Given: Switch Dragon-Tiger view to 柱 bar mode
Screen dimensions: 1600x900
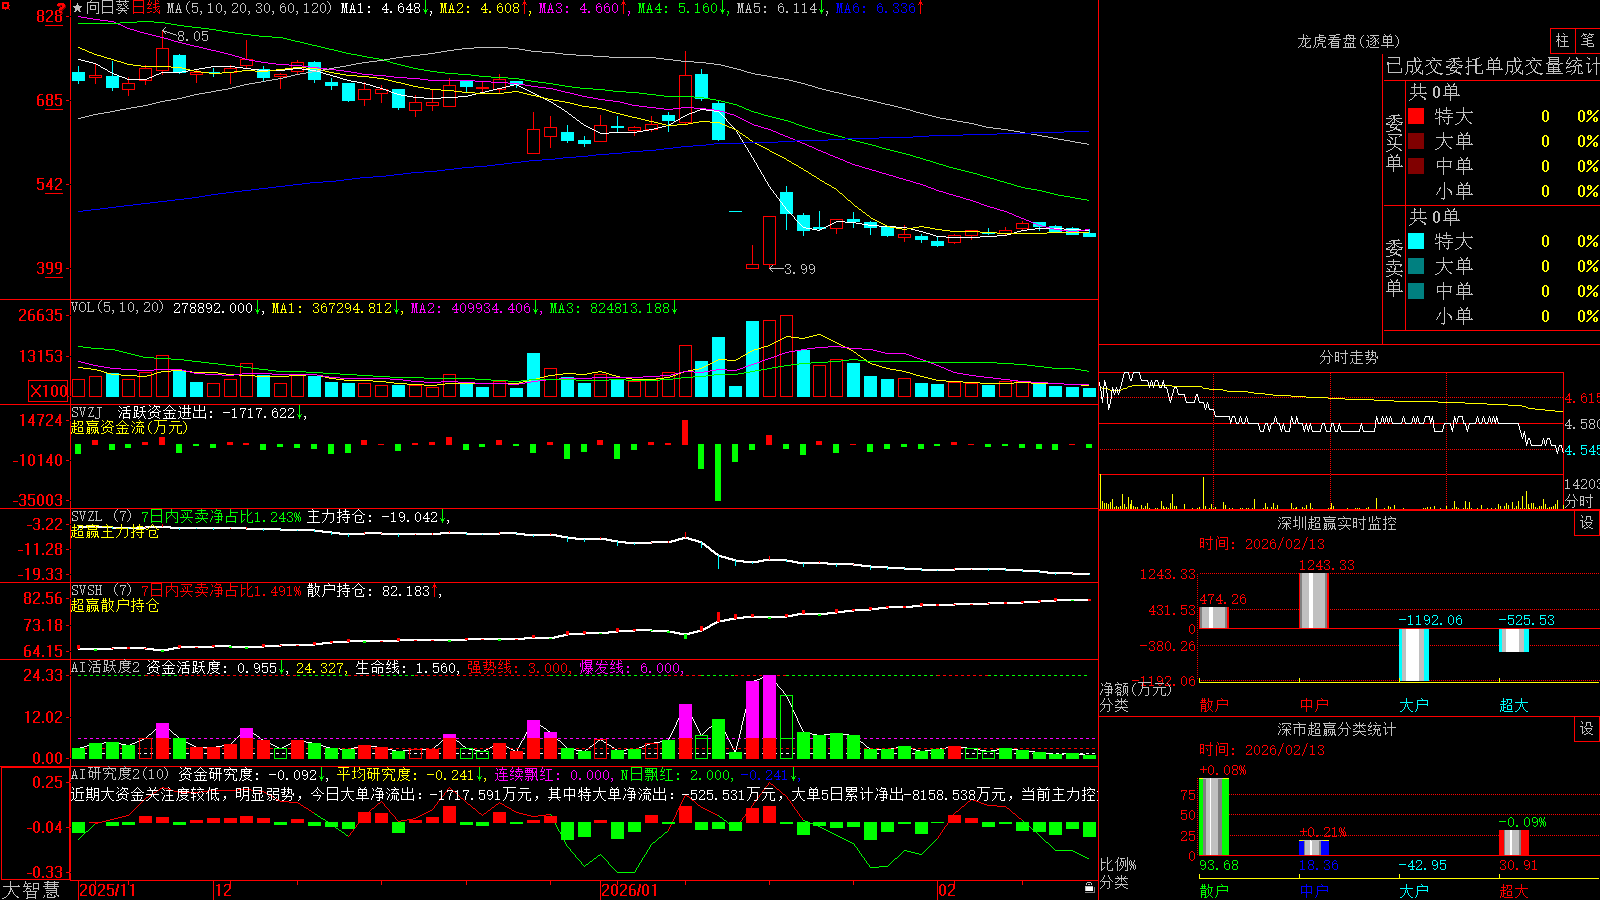Looking at the screenshot, I should [x=1562, y=41].
